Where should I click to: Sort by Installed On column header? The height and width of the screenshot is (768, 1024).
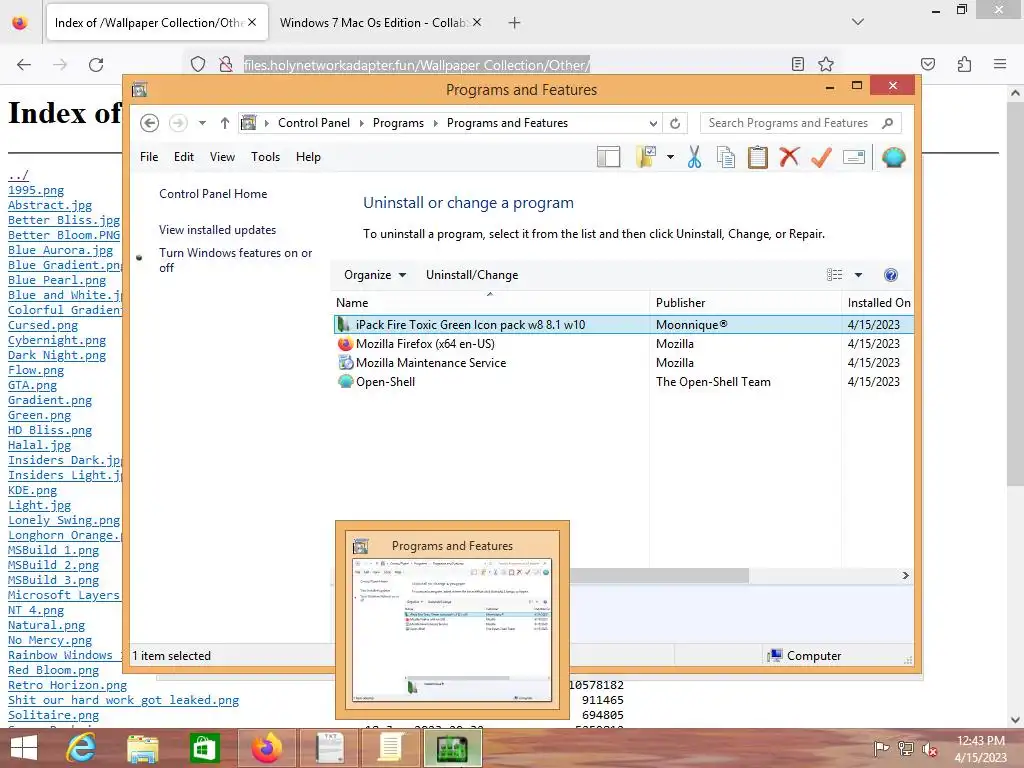click(x=878, y=303)
